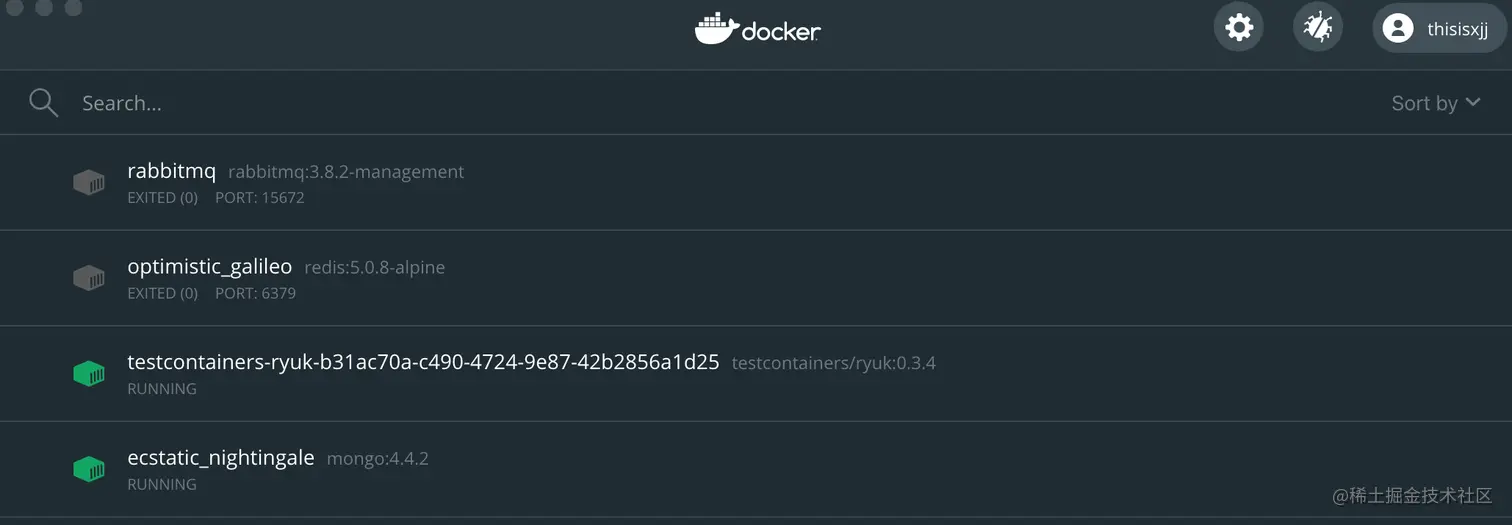
Task: Open the ecstatic_nightingale container entry
Action: tap(756, 469)
